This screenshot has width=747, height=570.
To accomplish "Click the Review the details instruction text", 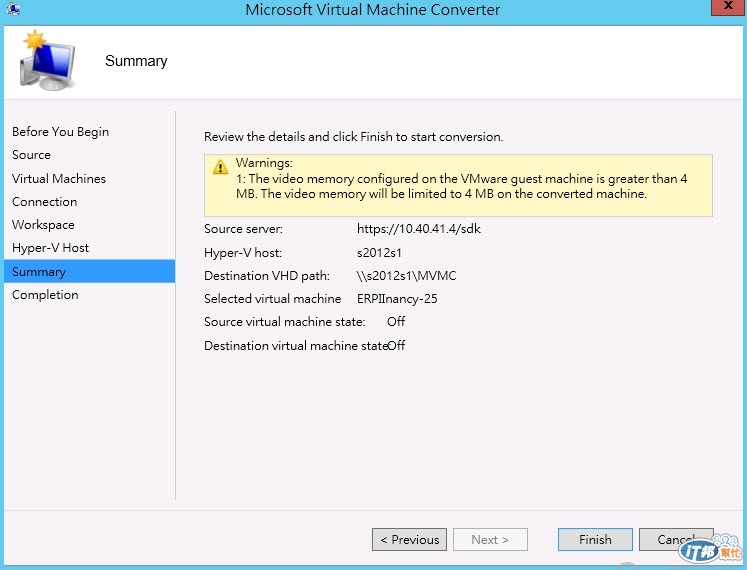I will [x=353, y=137].
